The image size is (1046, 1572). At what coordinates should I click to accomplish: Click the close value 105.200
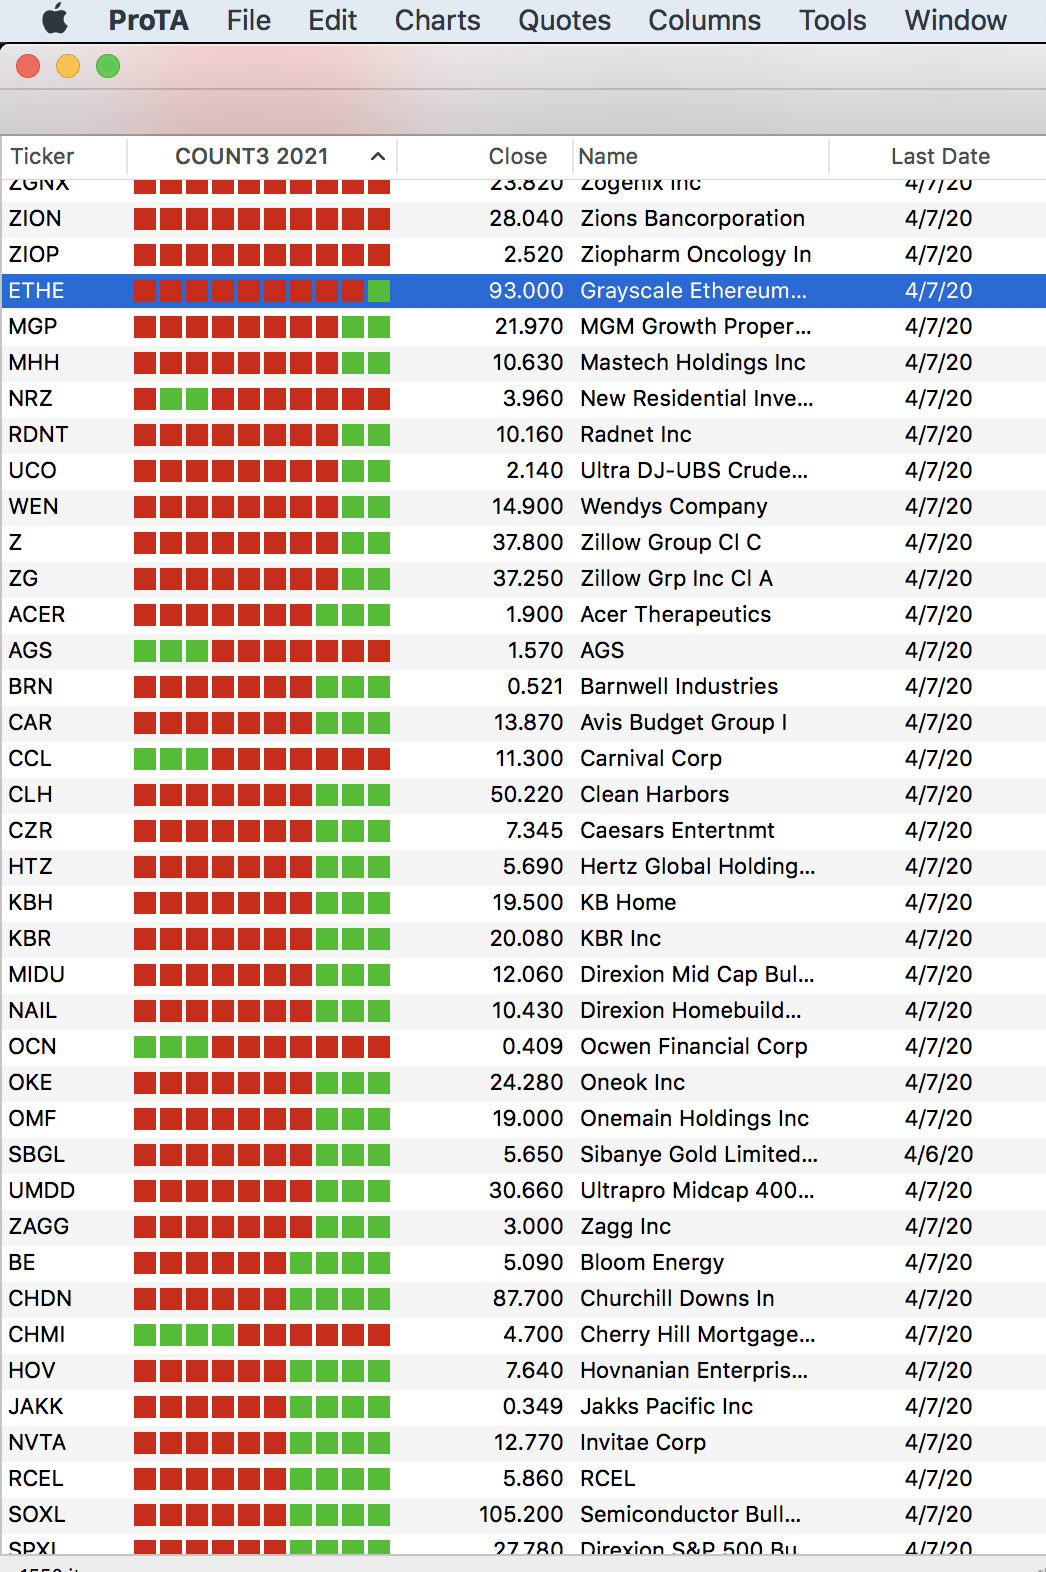tap(521, 1515)
